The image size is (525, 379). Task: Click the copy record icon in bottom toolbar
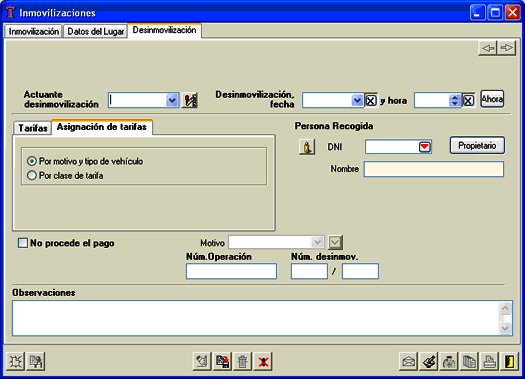pyautogui.click(x=35, y=361)
